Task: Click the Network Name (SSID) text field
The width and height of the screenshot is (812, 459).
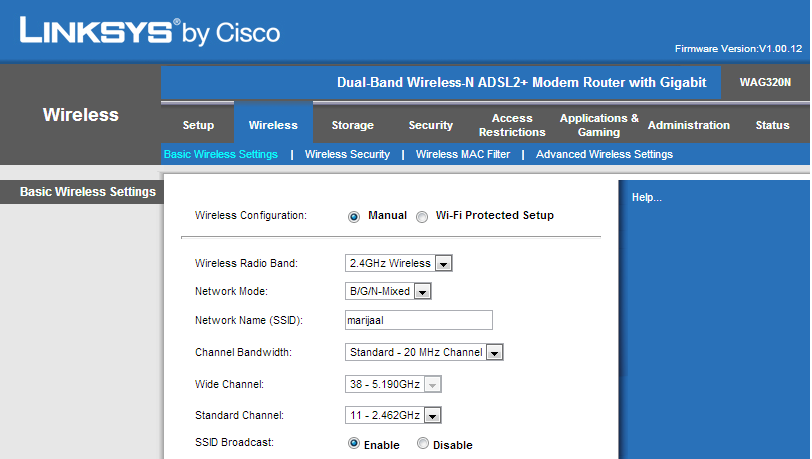Action: [418, 320]
